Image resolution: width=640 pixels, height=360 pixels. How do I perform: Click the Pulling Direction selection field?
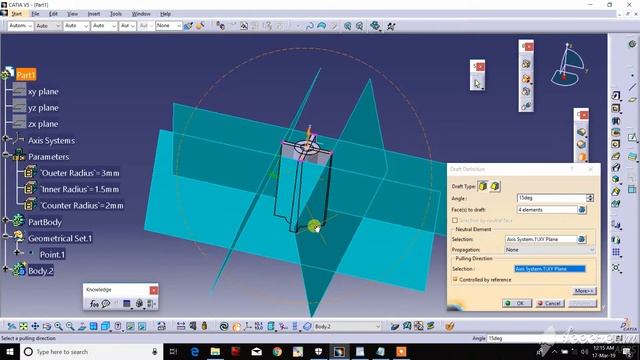pyautogui.click(x=550, y=269)
